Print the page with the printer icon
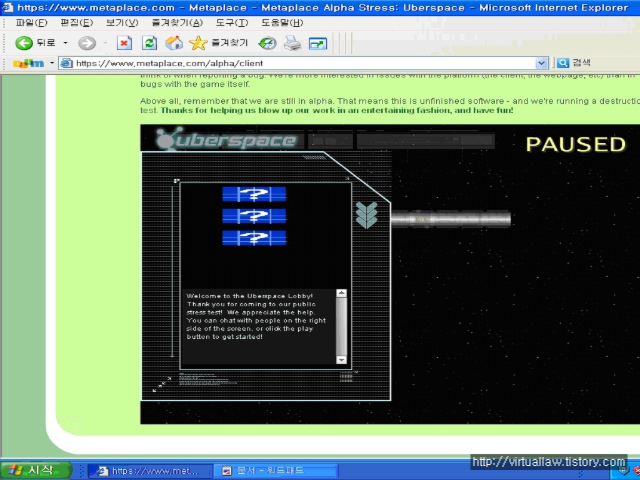Screen dimensions: 640x480 pyautogui.click(x=292, y=43)
